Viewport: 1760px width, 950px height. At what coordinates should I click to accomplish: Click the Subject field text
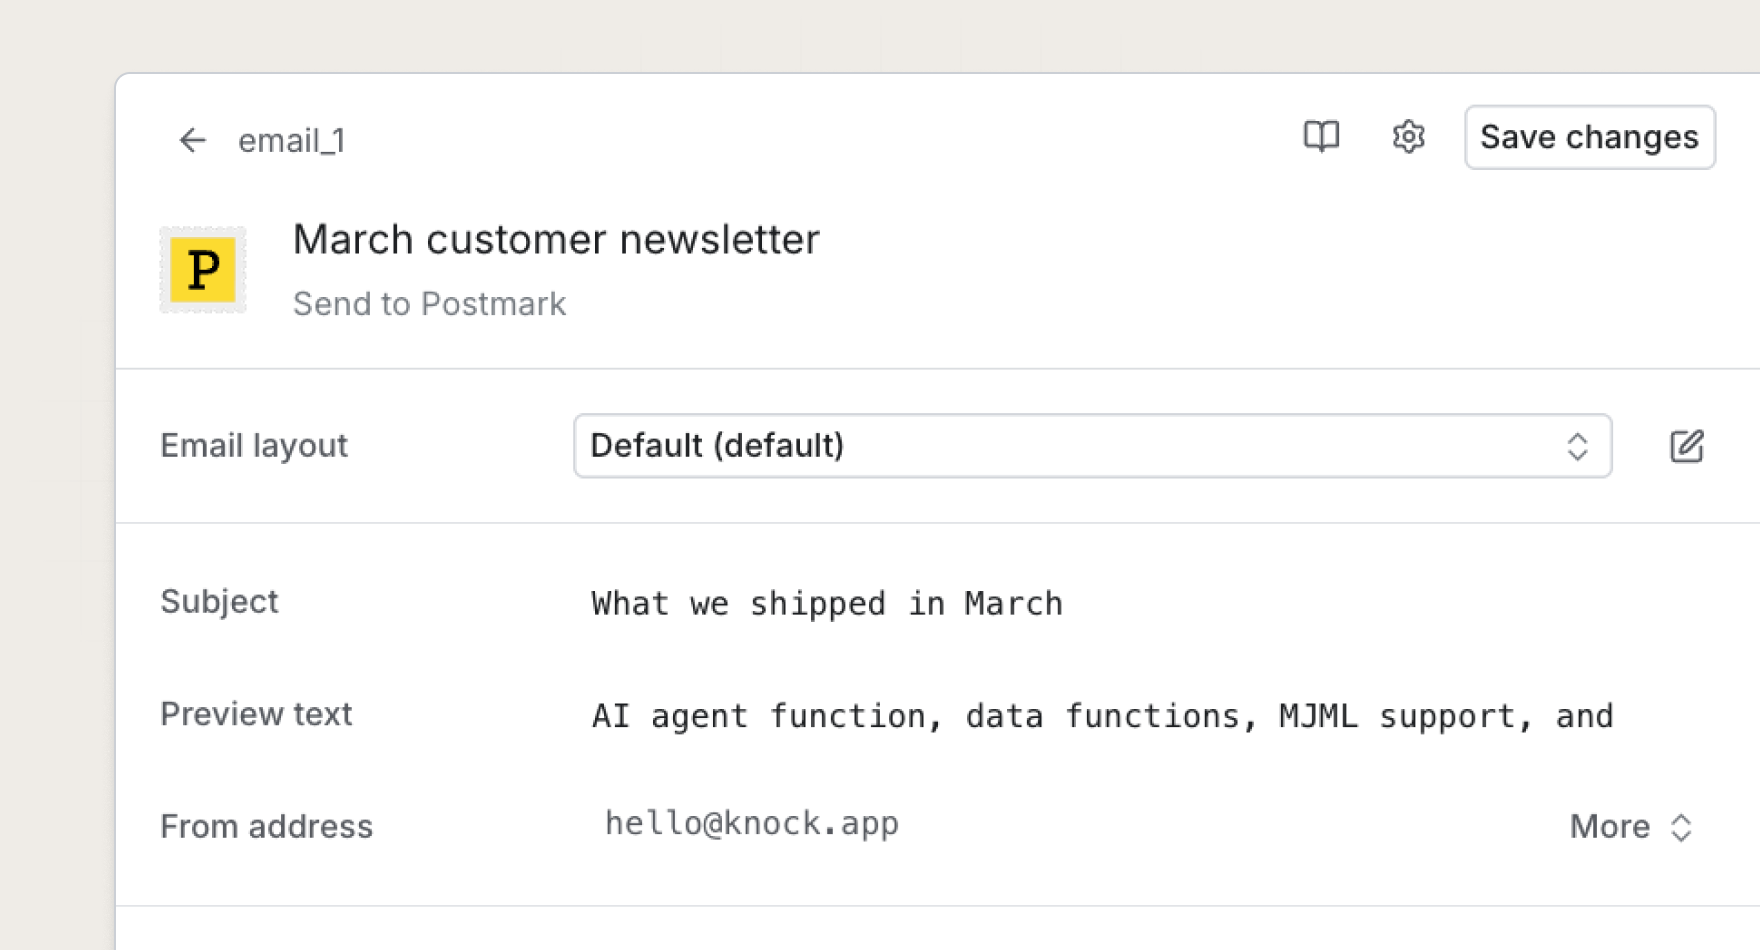[826, 604]
